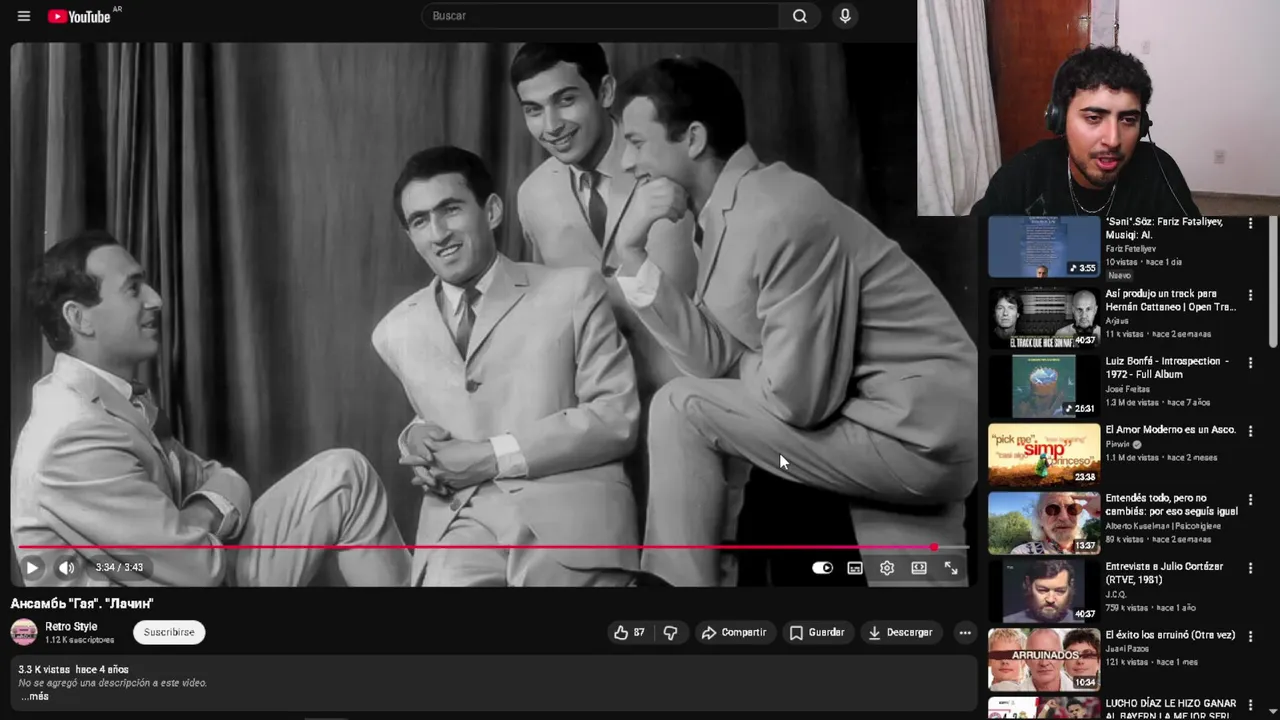
Task: Click the video time display 3:34 / 3:43
Action: [119, 567]
